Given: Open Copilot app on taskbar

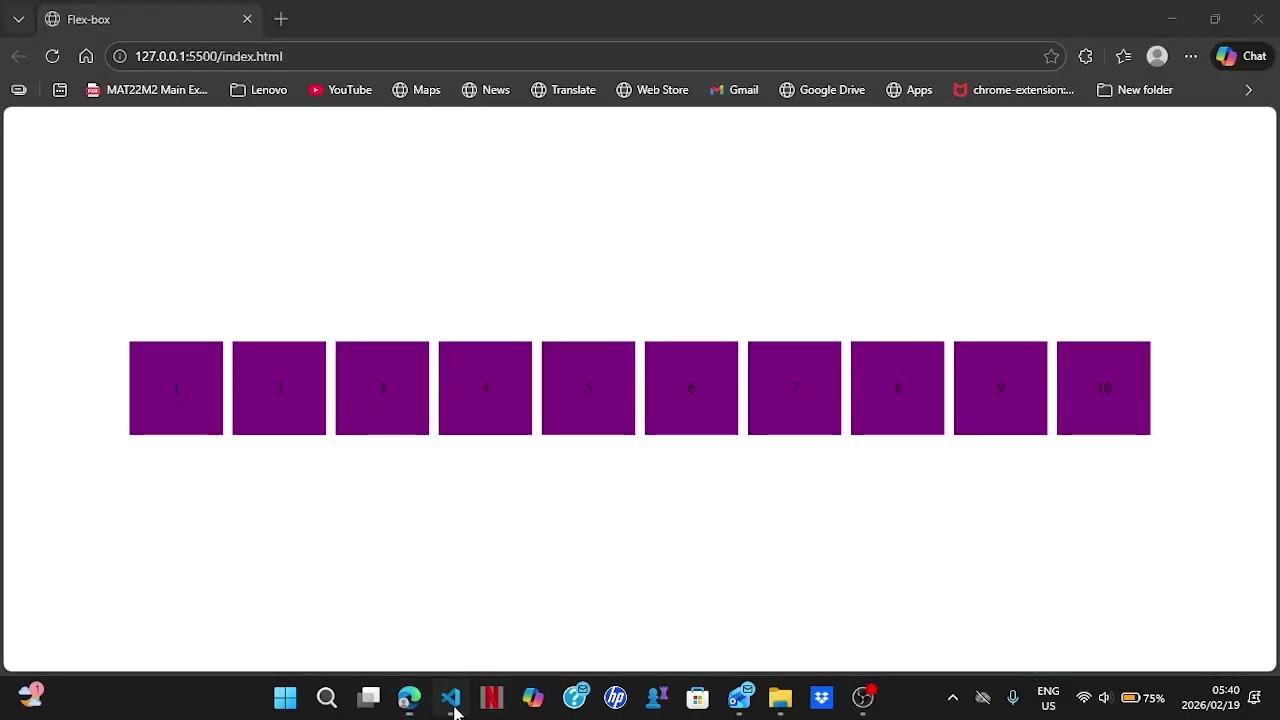Looking at the screenshot, I should (x=533, y=698).
